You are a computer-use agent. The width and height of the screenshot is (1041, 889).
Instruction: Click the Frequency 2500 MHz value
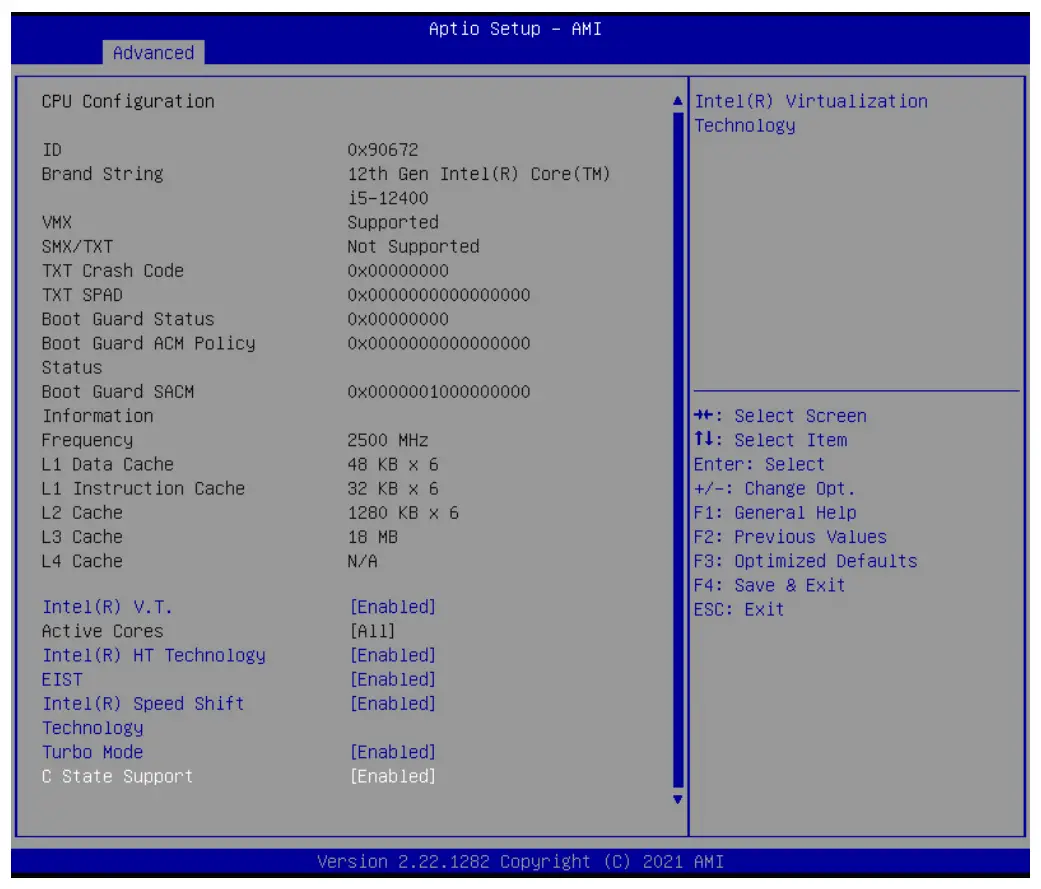point(388,440)
